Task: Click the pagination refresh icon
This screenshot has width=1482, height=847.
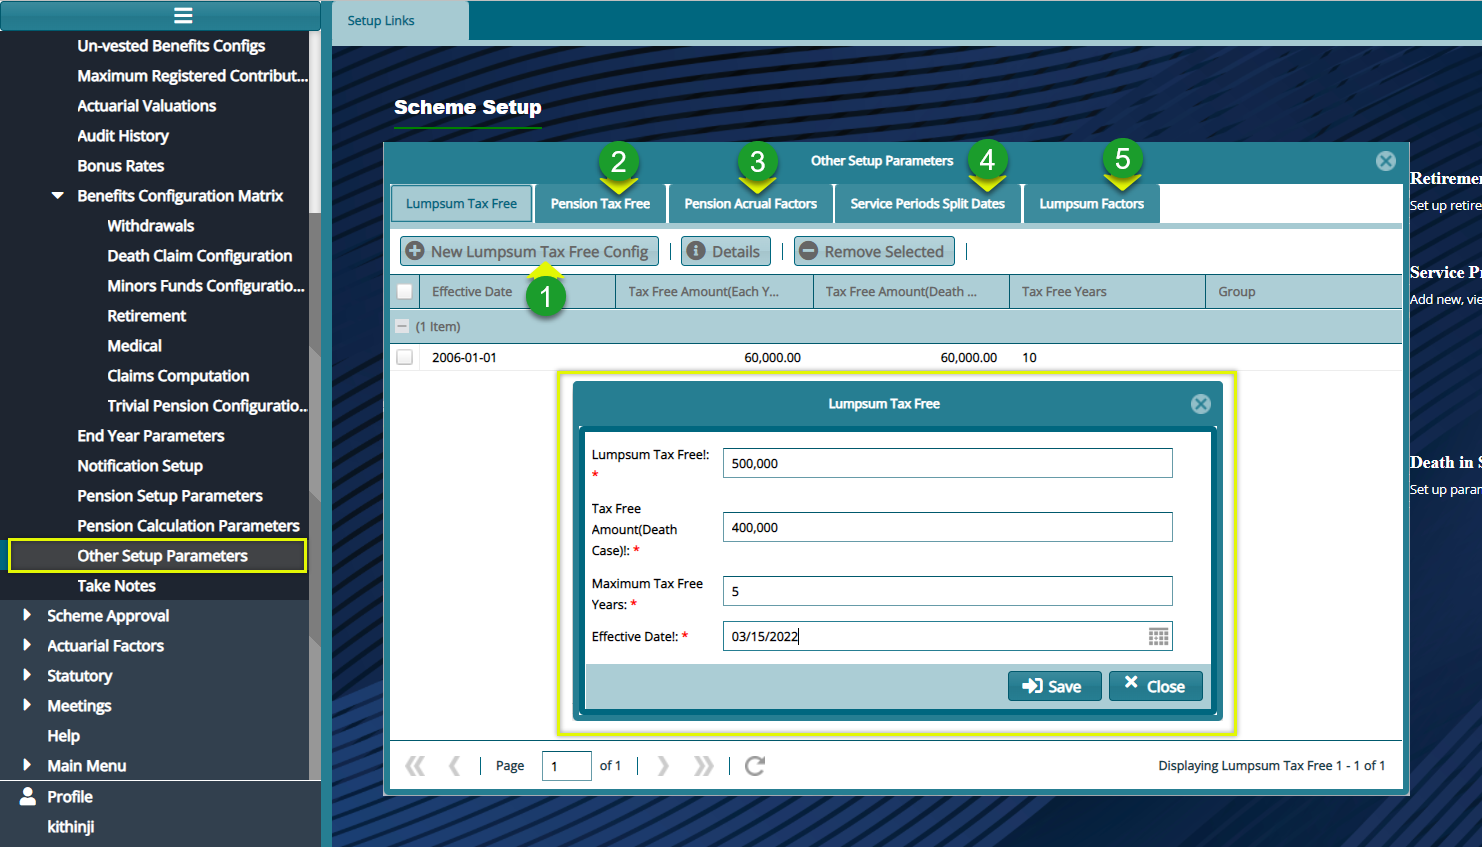Action: point(755,766)
